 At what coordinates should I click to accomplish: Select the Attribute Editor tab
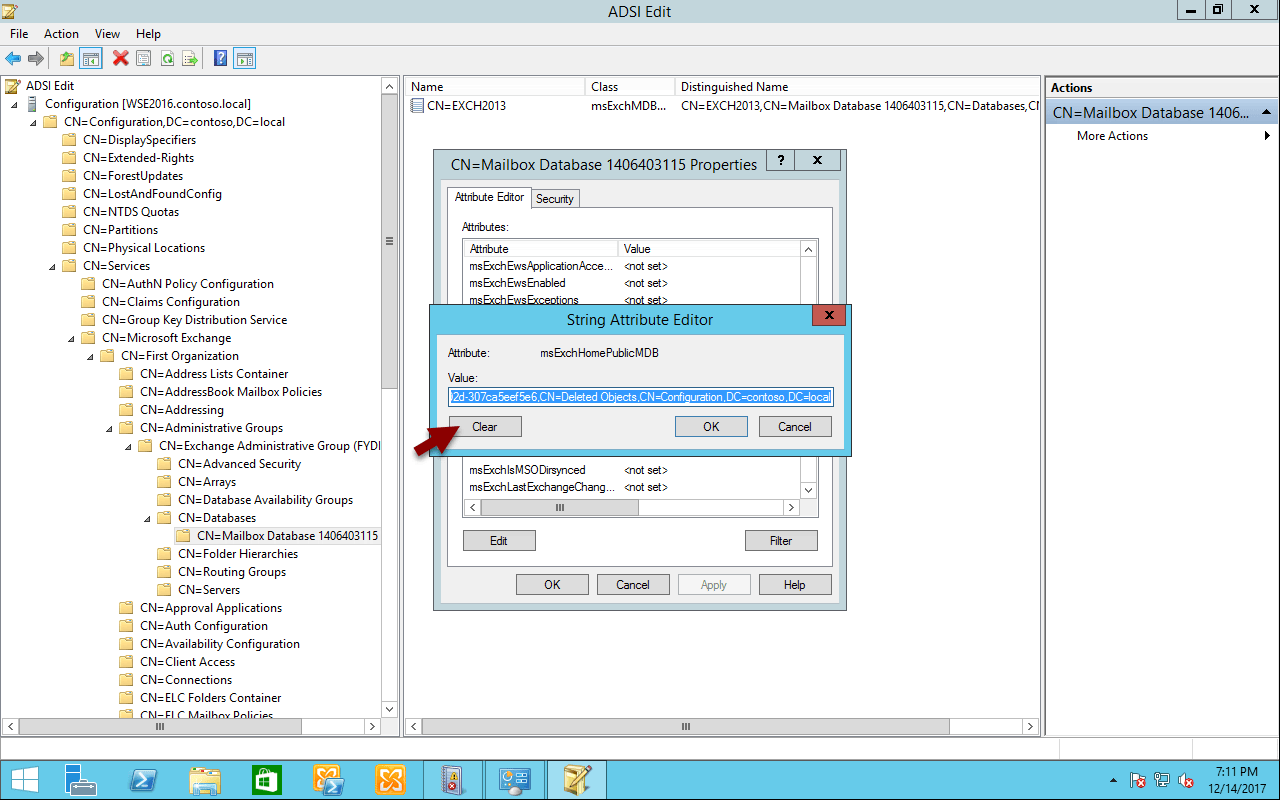coord(489,197)
